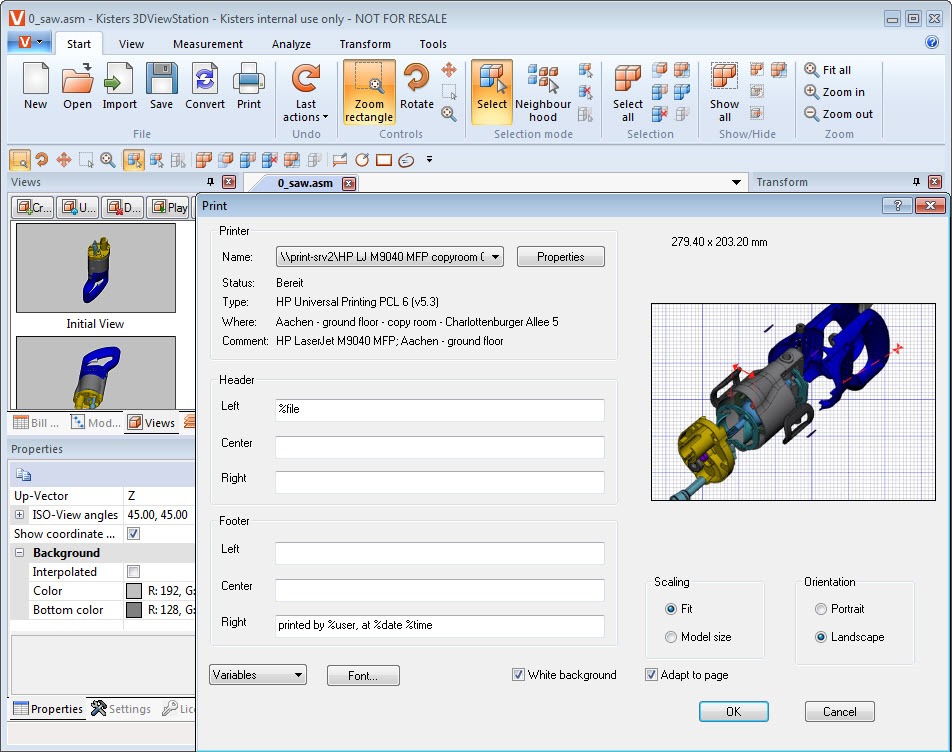Choose Neighbourhood selection mode

pyautogui.click(x=543, y=92)
